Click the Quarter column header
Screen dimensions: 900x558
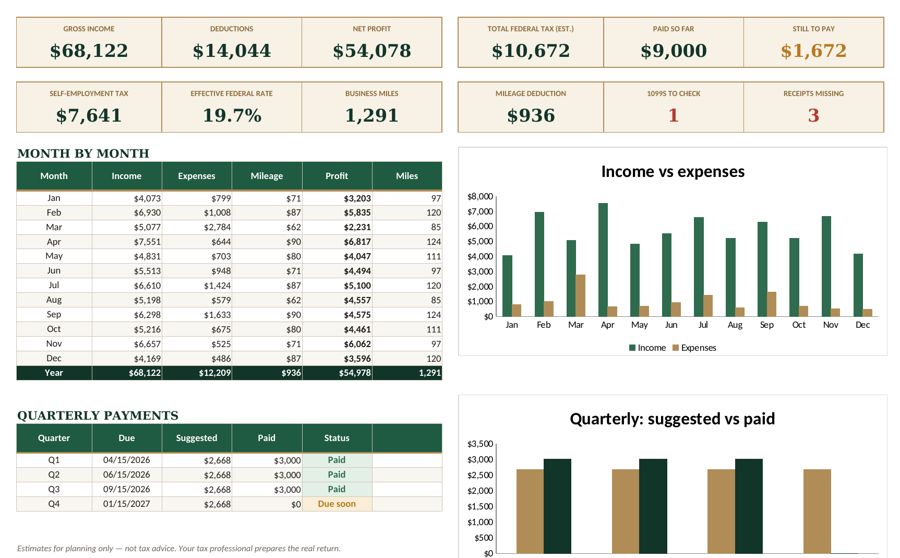click(54, 438)
